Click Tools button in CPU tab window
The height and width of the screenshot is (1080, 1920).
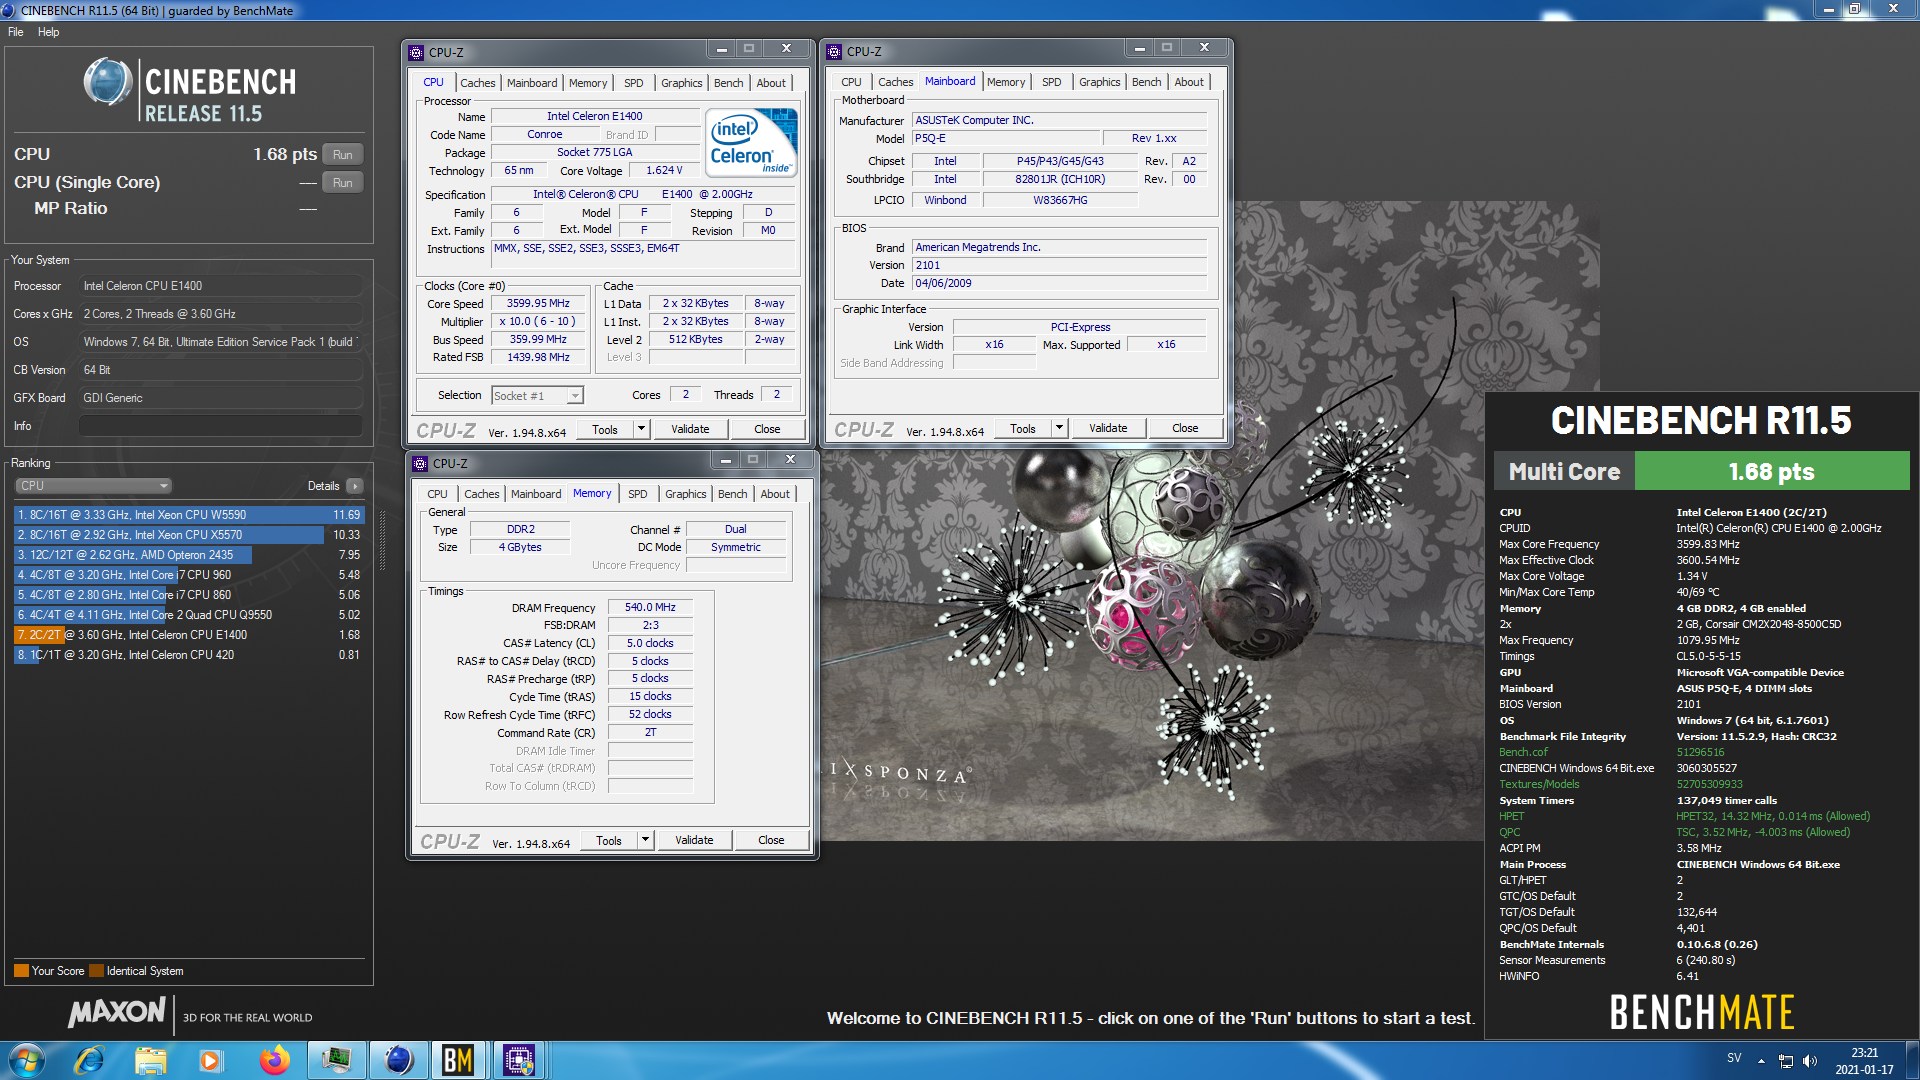(x=605, y=429)
